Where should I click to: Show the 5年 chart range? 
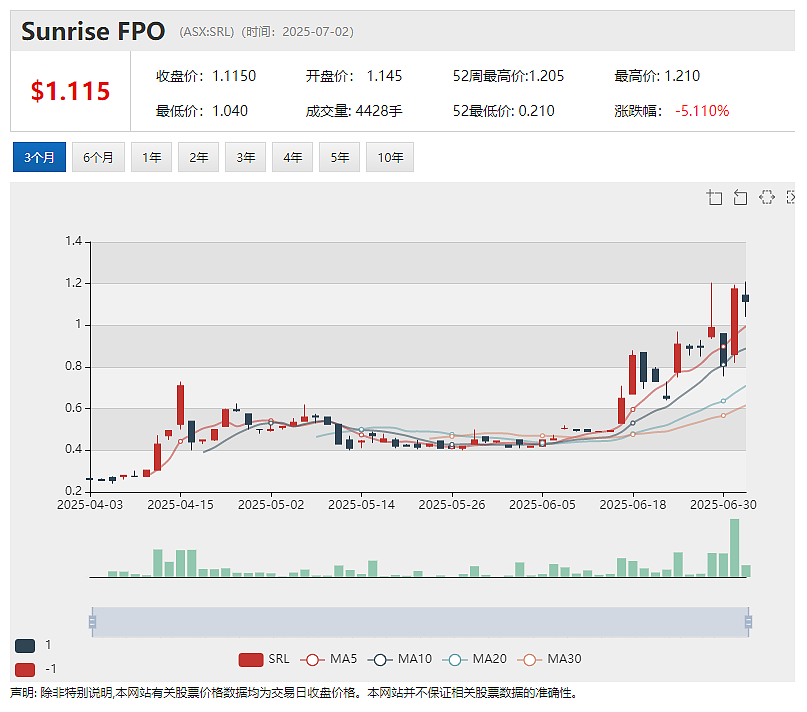[339, 157]
